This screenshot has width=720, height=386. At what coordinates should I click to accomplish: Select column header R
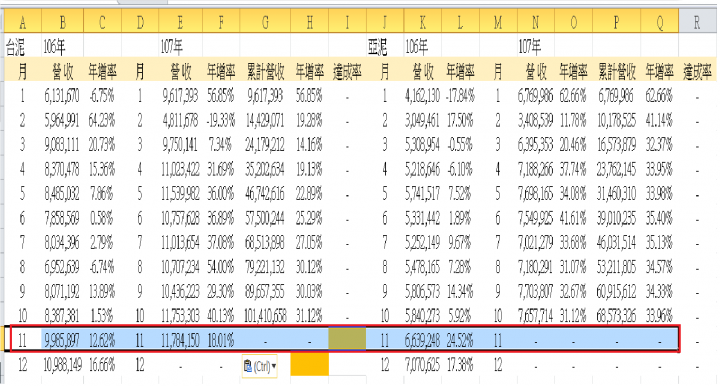pos(697,22)
